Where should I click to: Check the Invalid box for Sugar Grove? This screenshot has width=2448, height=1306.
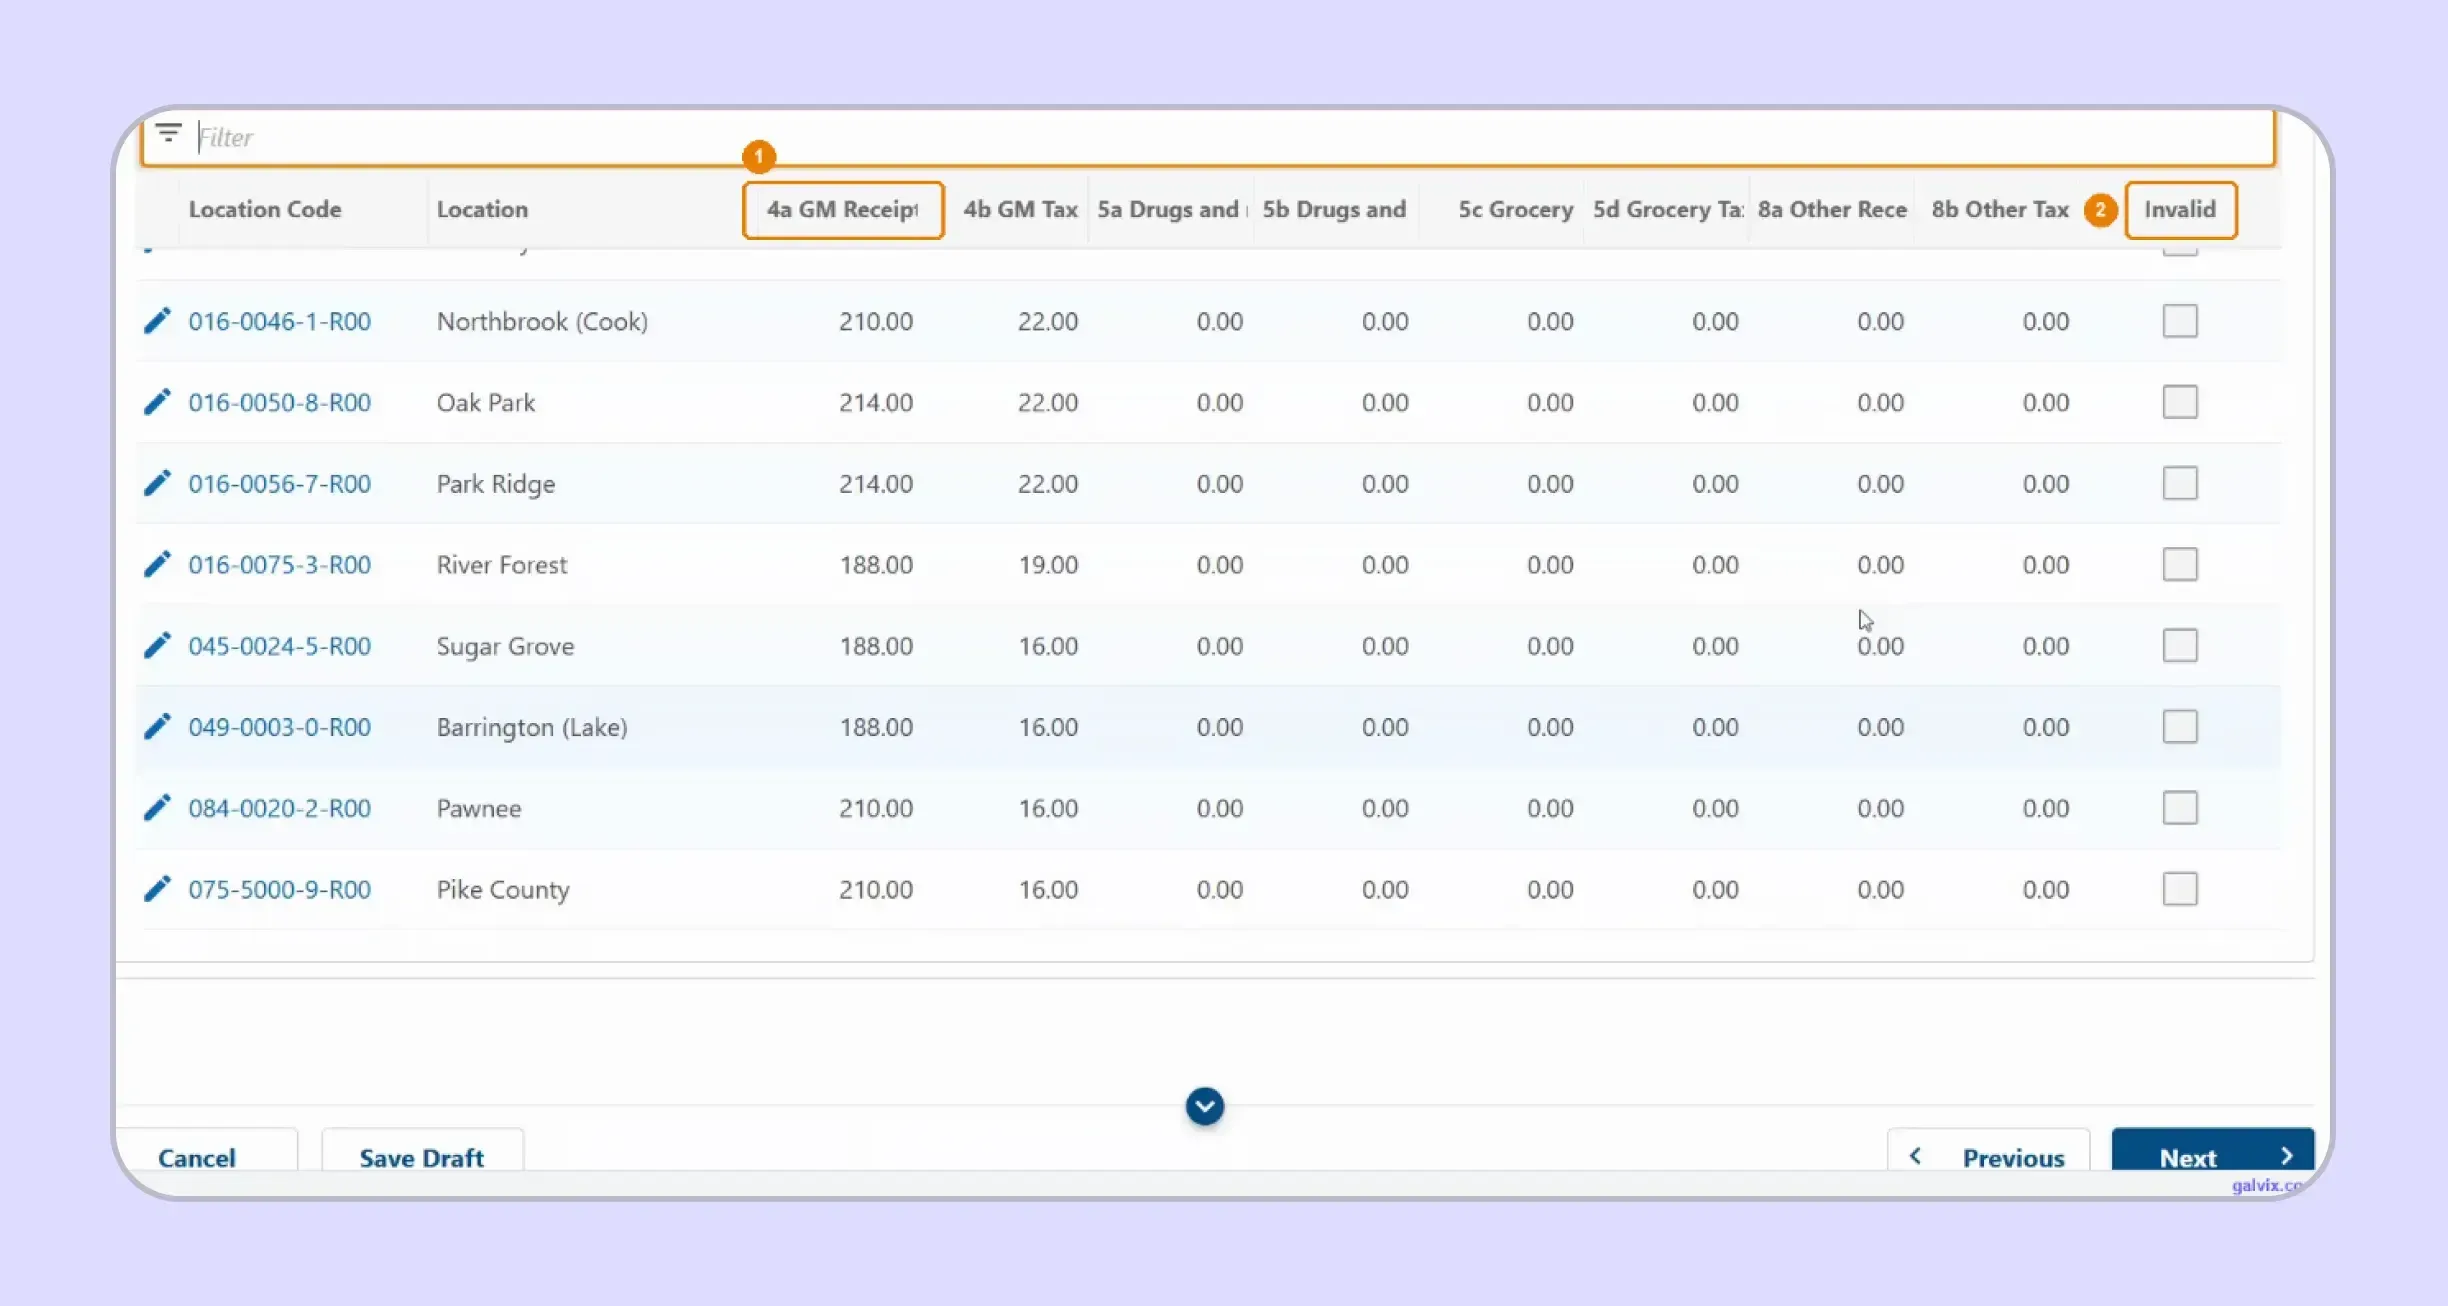2180,645
